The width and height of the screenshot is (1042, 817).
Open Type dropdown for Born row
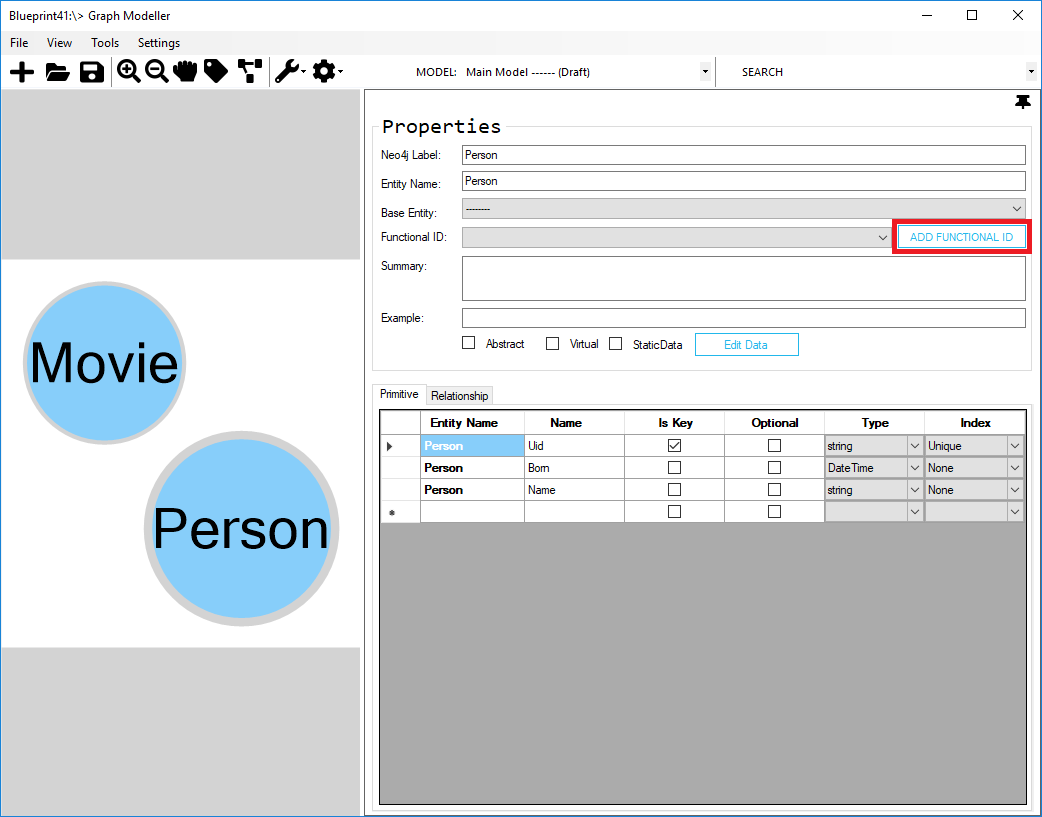tap(914, 467)
